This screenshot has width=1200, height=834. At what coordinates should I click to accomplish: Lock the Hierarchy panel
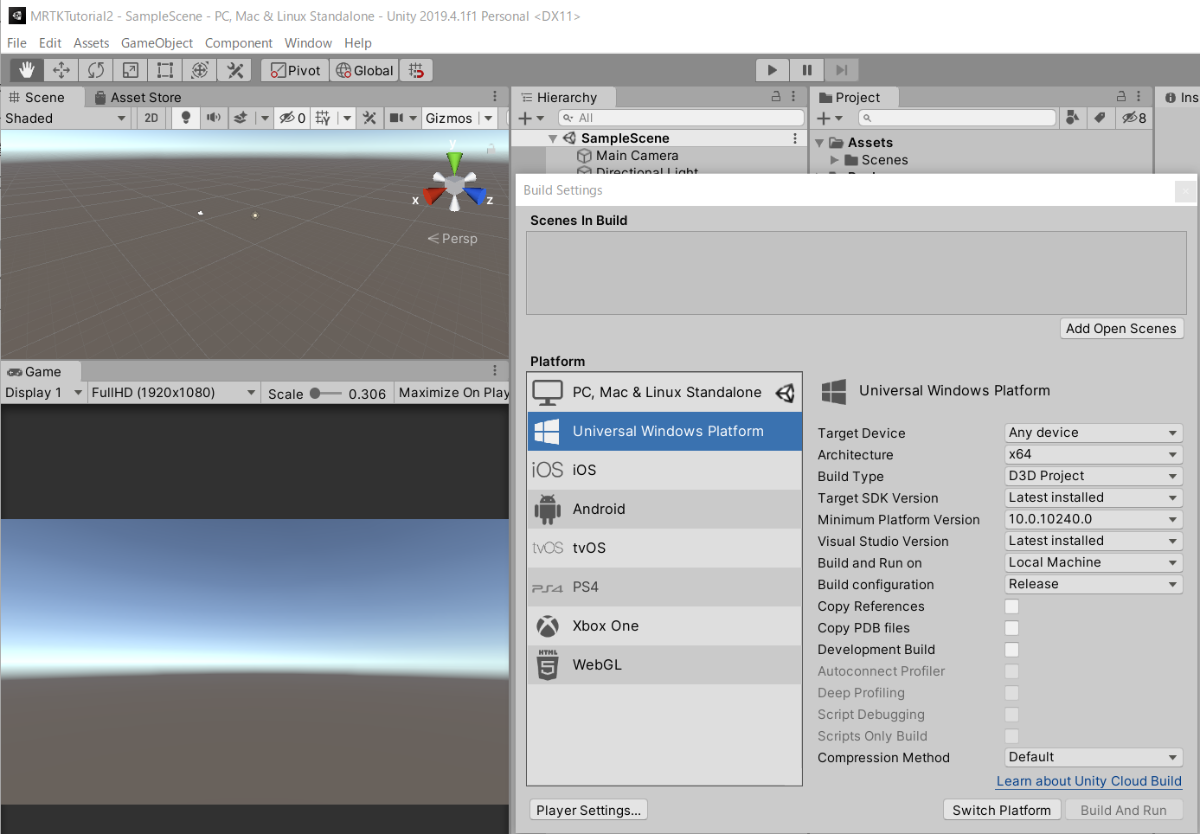coord(777,97)
